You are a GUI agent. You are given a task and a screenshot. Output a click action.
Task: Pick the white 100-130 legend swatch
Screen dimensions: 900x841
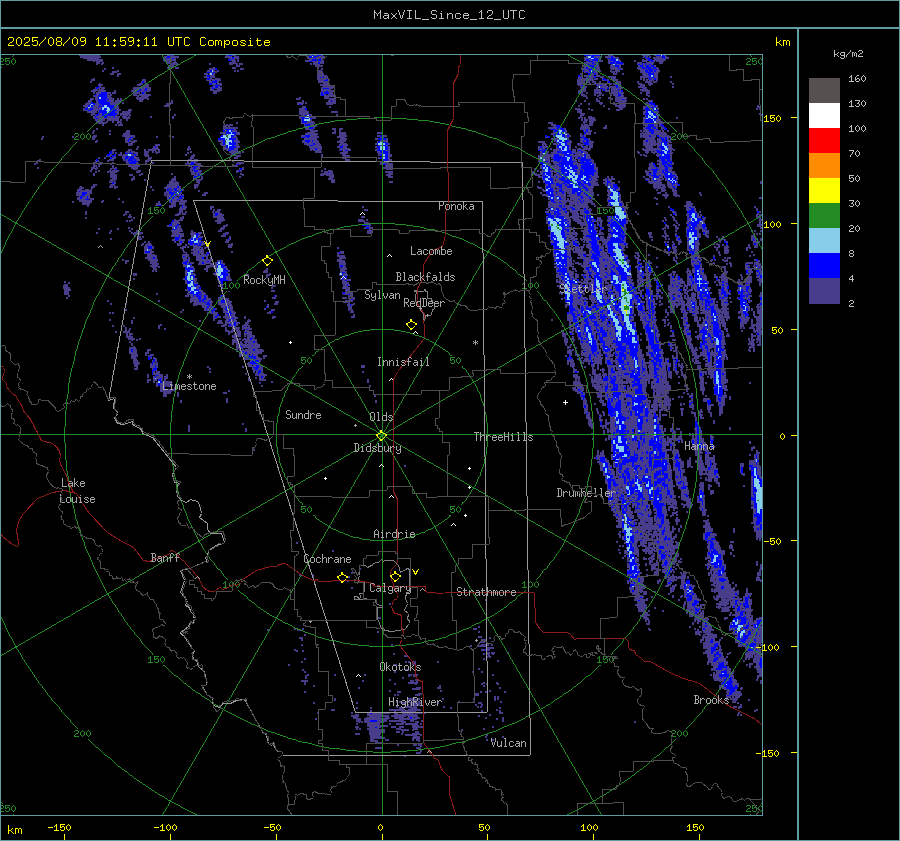(824, 115)
